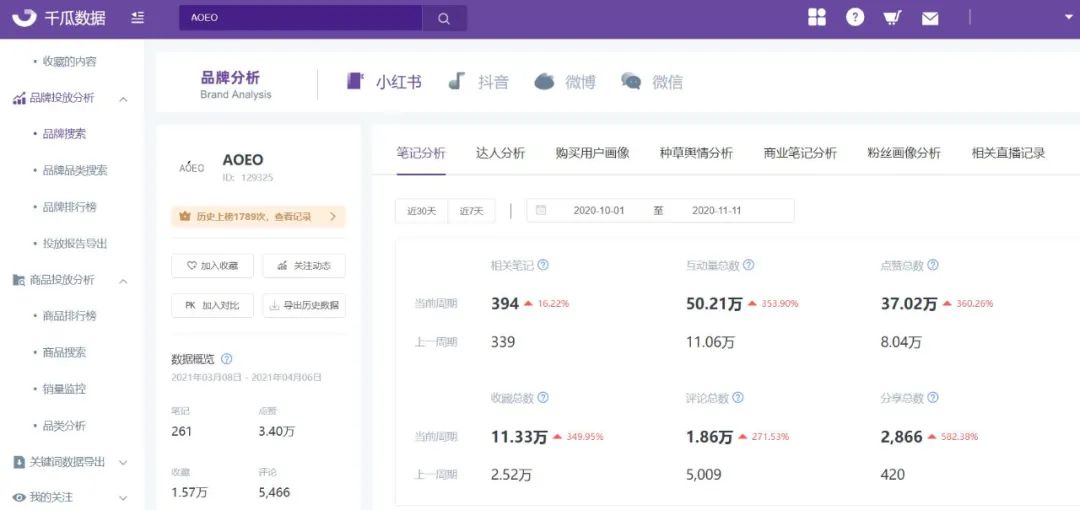Click the 37.02万 点赞 value
1080x510 pixels.
pyautogui.click(x=909, y=304)
